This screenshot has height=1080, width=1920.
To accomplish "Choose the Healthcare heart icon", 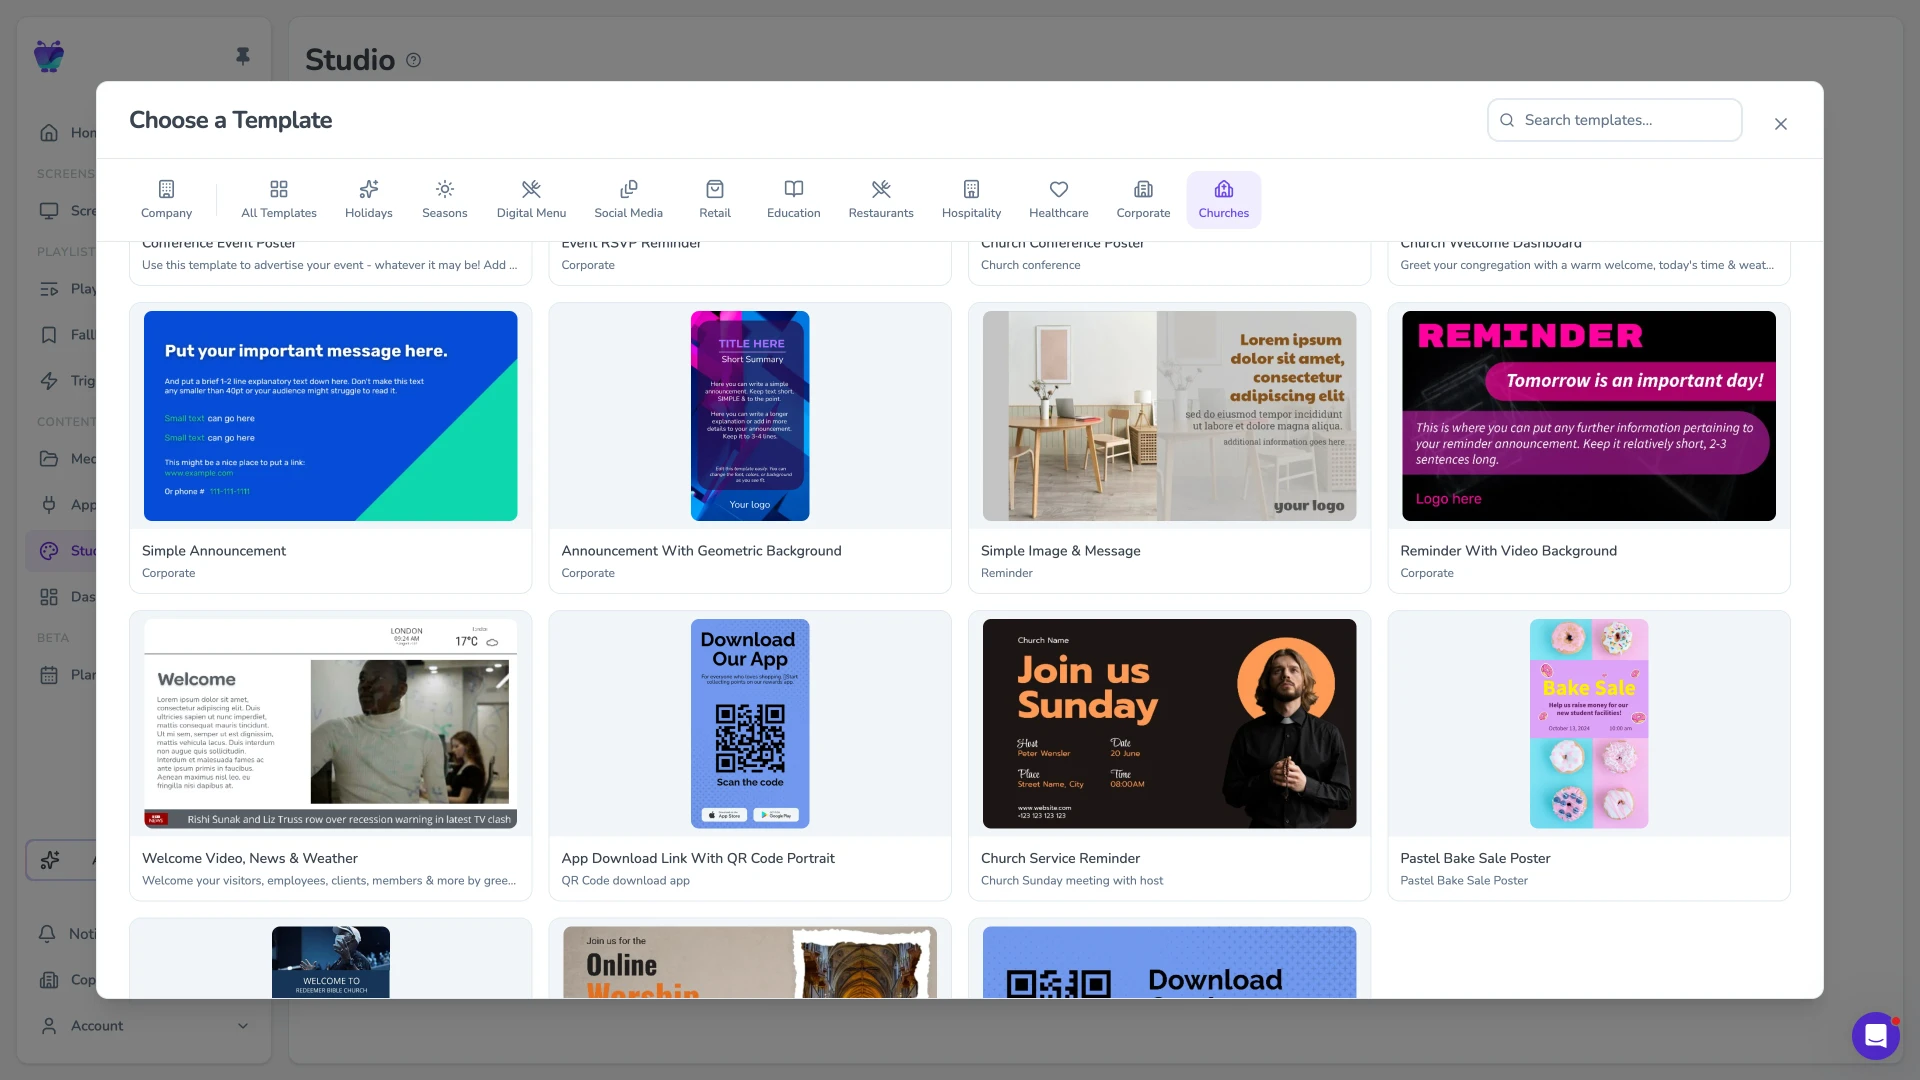I will (x=1059, y=189).
